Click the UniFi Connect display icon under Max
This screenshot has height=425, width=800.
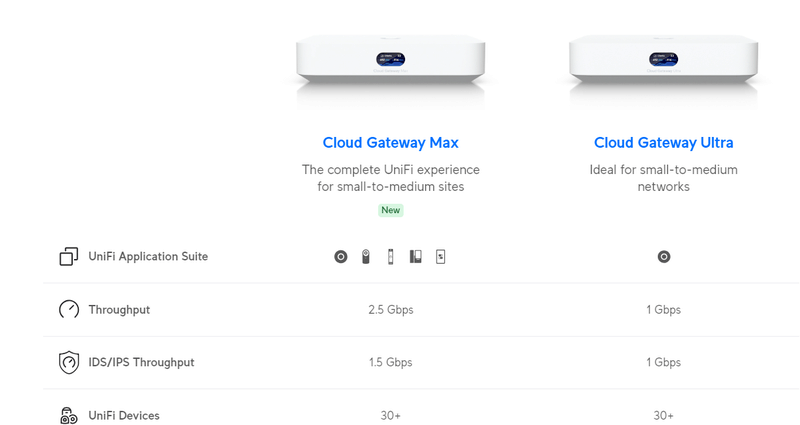point(440,257)
